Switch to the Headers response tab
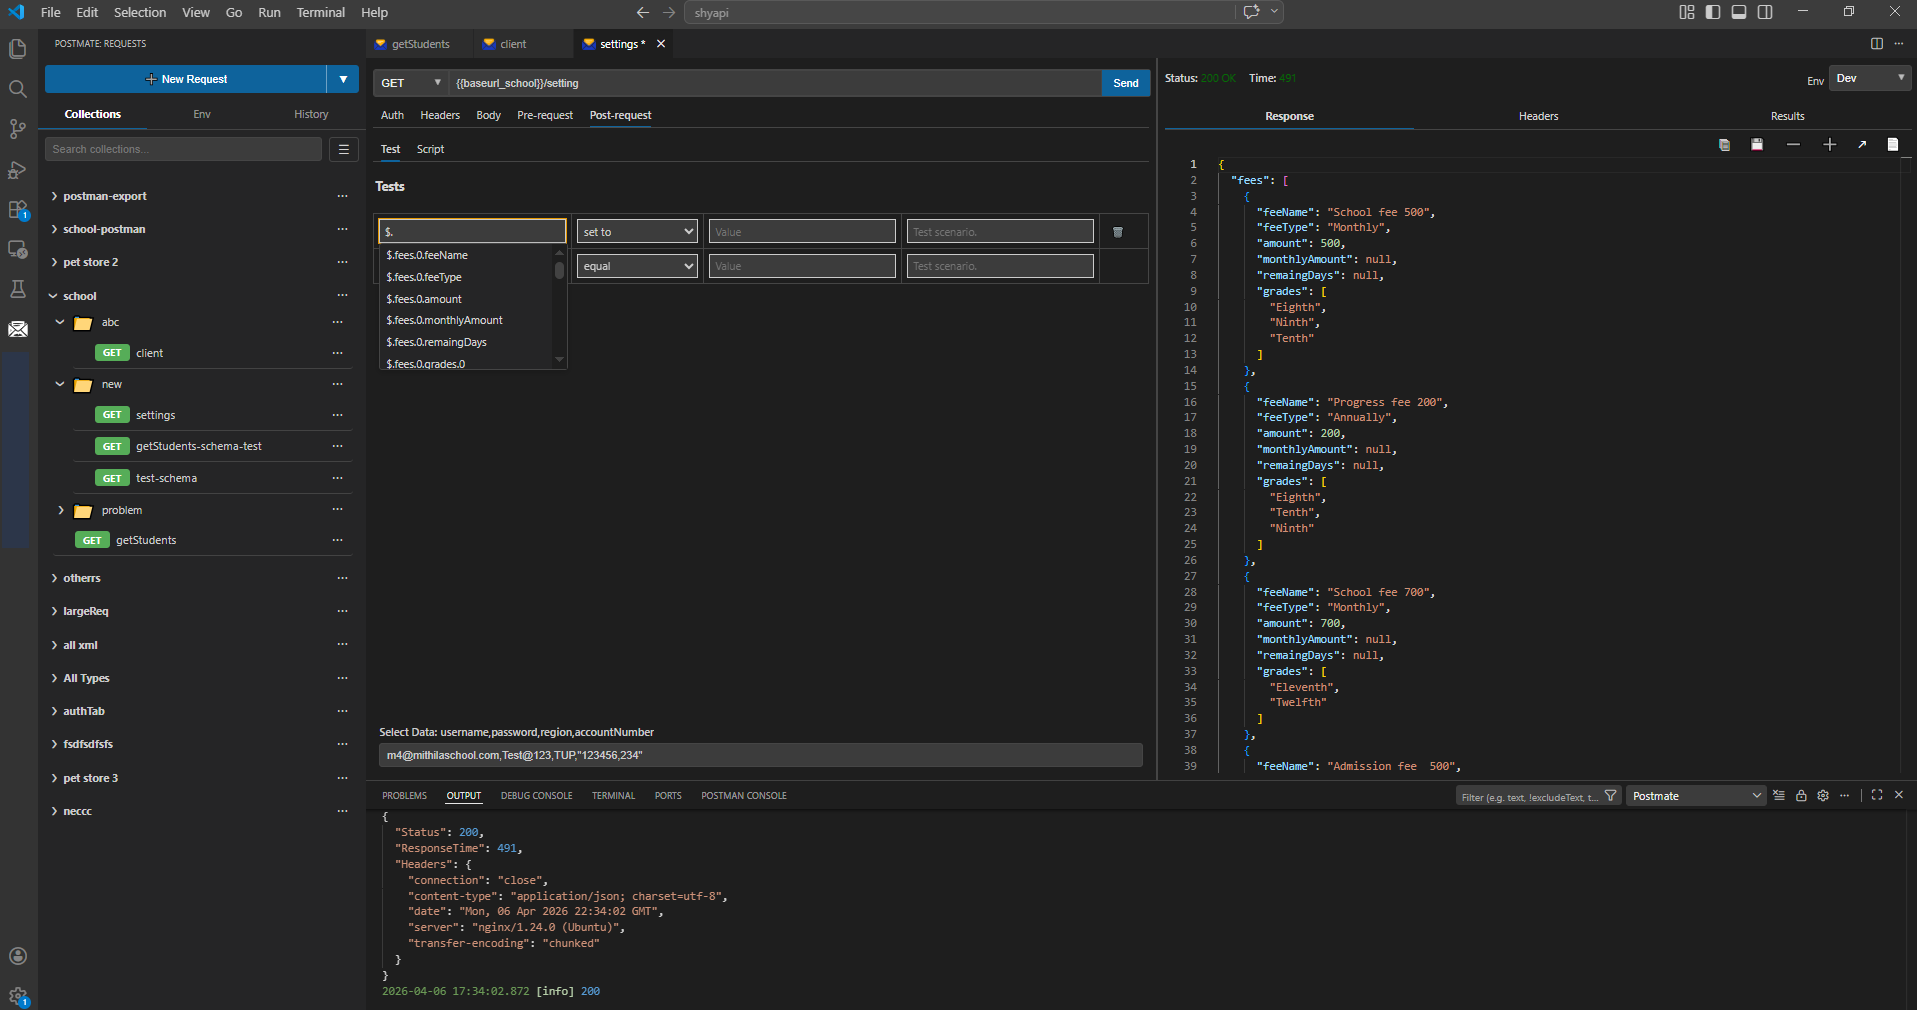 [1537, 116]
